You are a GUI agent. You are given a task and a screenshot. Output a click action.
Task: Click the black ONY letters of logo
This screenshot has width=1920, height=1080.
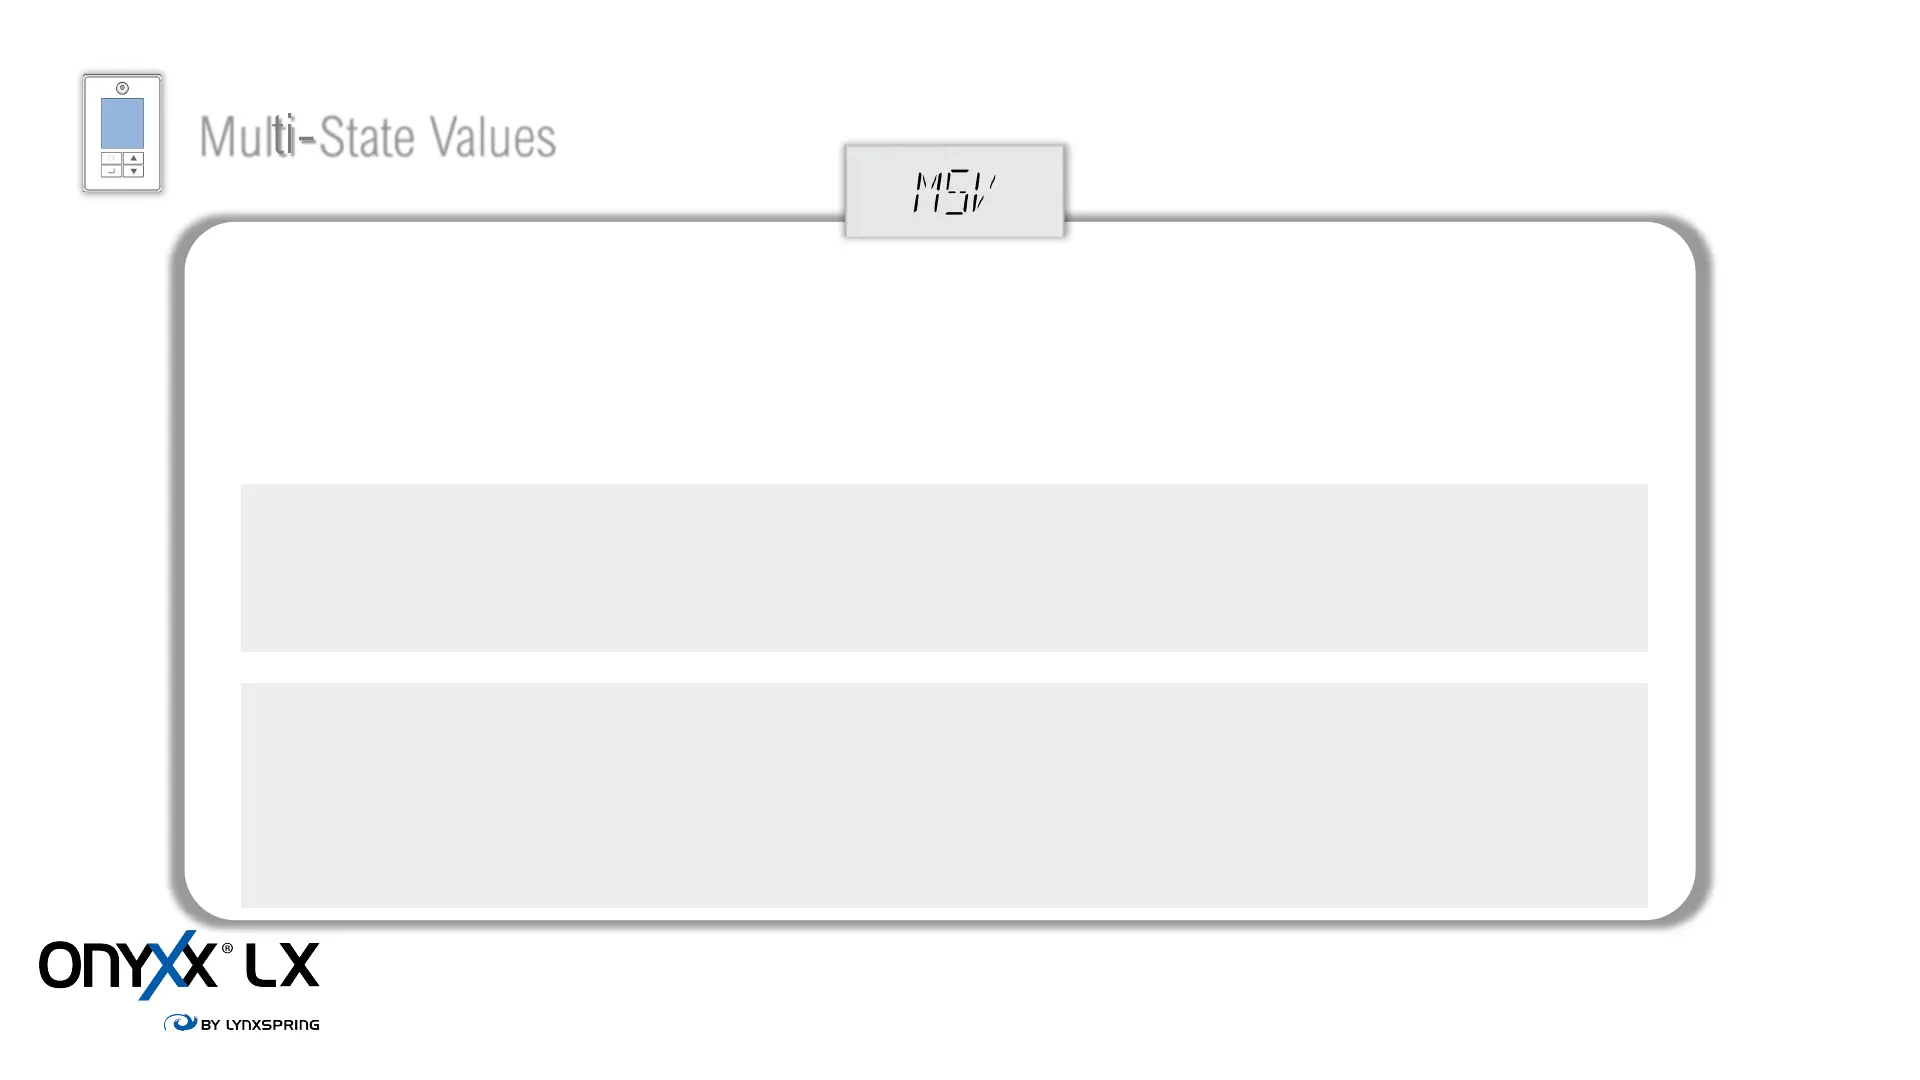coord(97,965)
